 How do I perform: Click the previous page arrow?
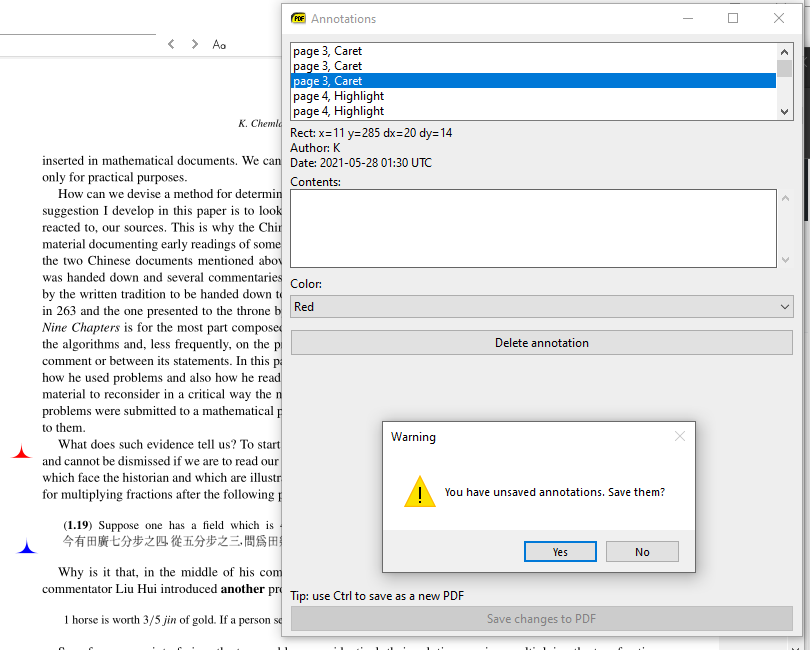(170, 44)
